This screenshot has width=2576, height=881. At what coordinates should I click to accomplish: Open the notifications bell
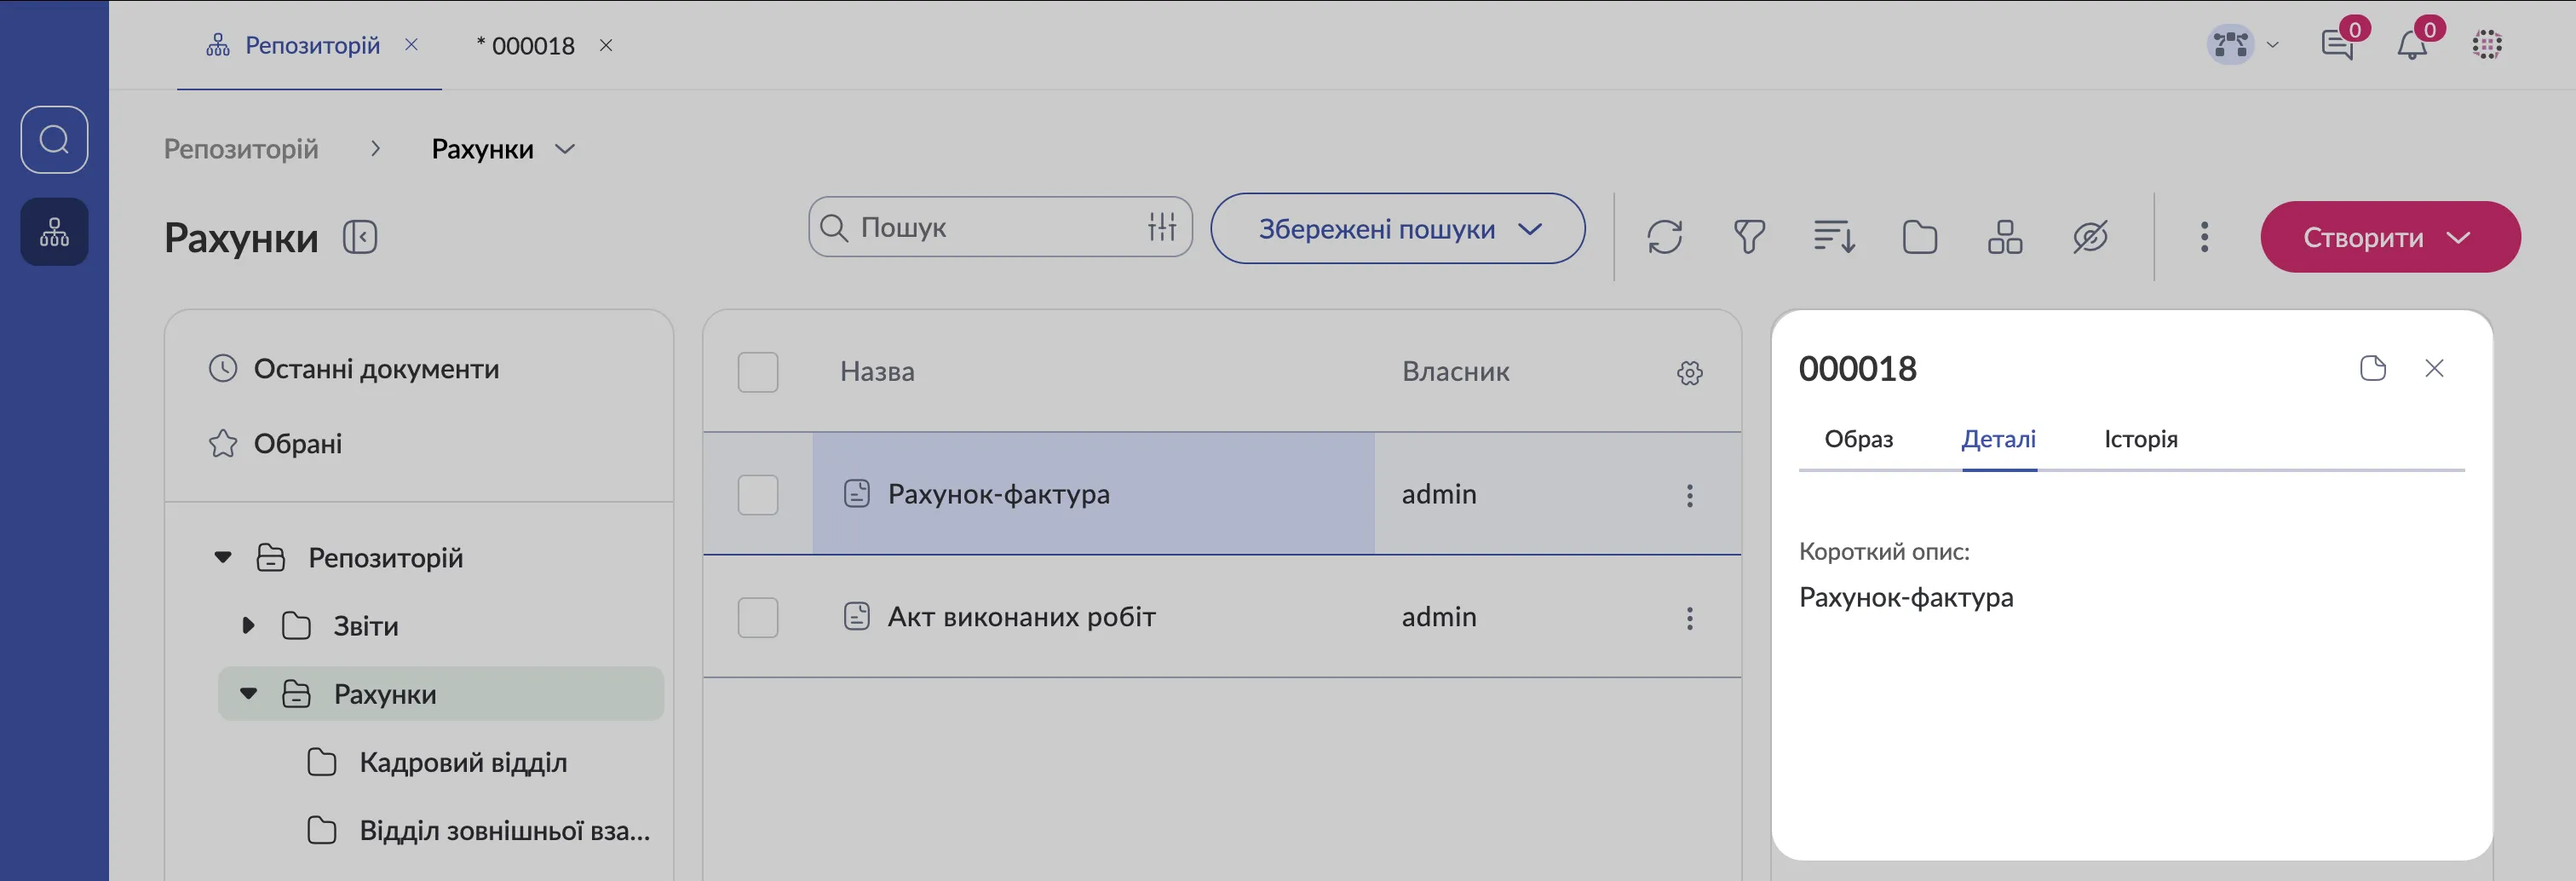pyautogui.click(x=2412, y=45)
